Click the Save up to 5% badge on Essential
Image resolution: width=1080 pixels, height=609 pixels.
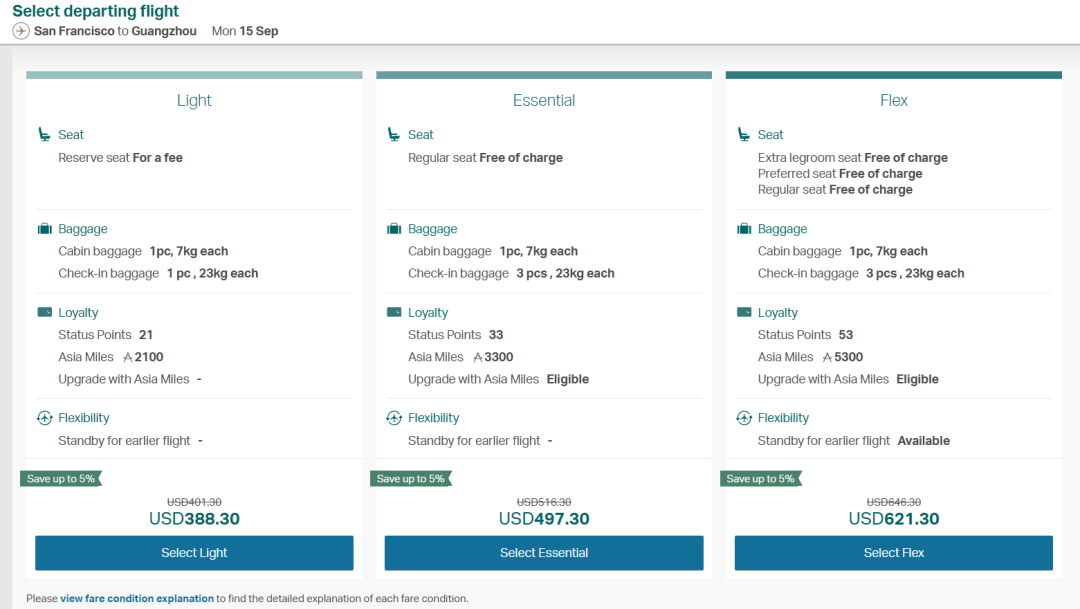click(x=410, y=479)
